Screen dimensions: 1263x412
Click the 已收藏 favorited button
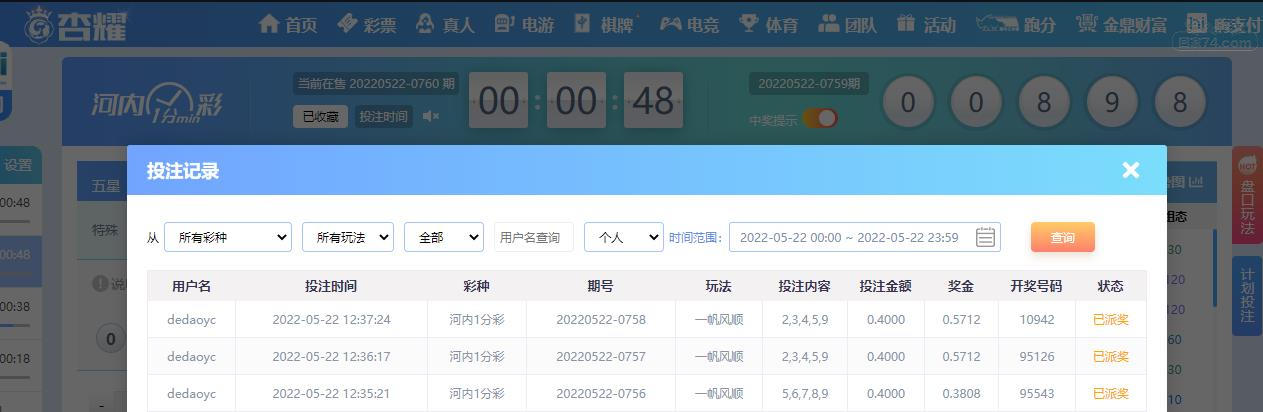(x=321, y=116)
